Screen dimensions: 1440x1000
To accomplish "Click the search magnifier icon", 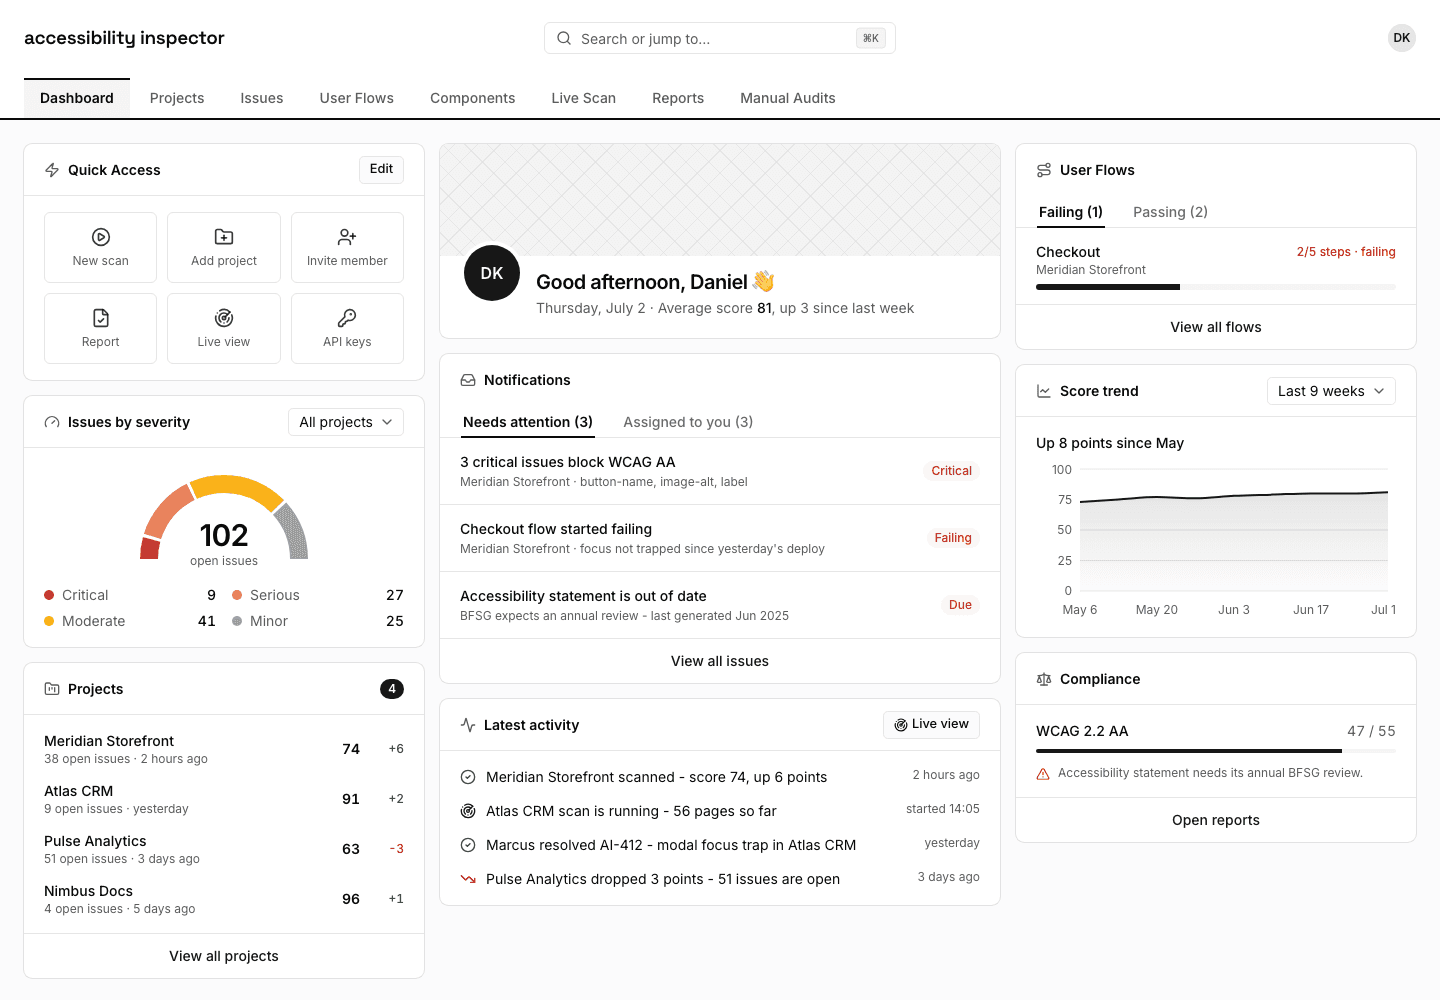I will [x=564, y=38].
